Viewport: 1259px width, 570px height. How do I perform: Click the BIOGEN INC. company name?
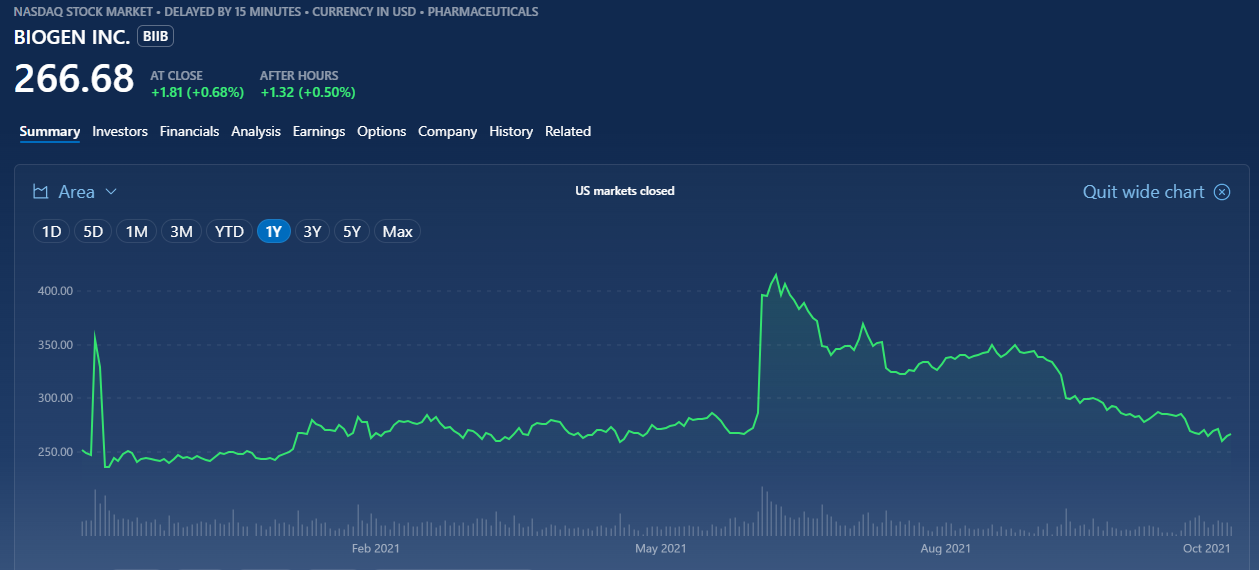[72, 37]
